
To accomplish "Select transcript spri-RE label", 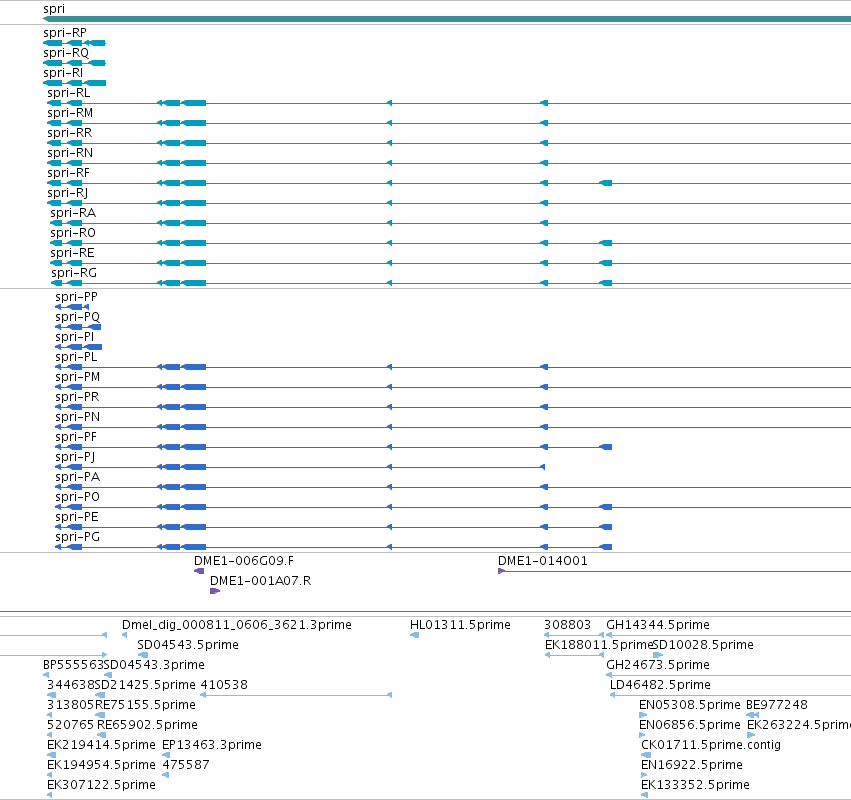I will coord(72,253).
